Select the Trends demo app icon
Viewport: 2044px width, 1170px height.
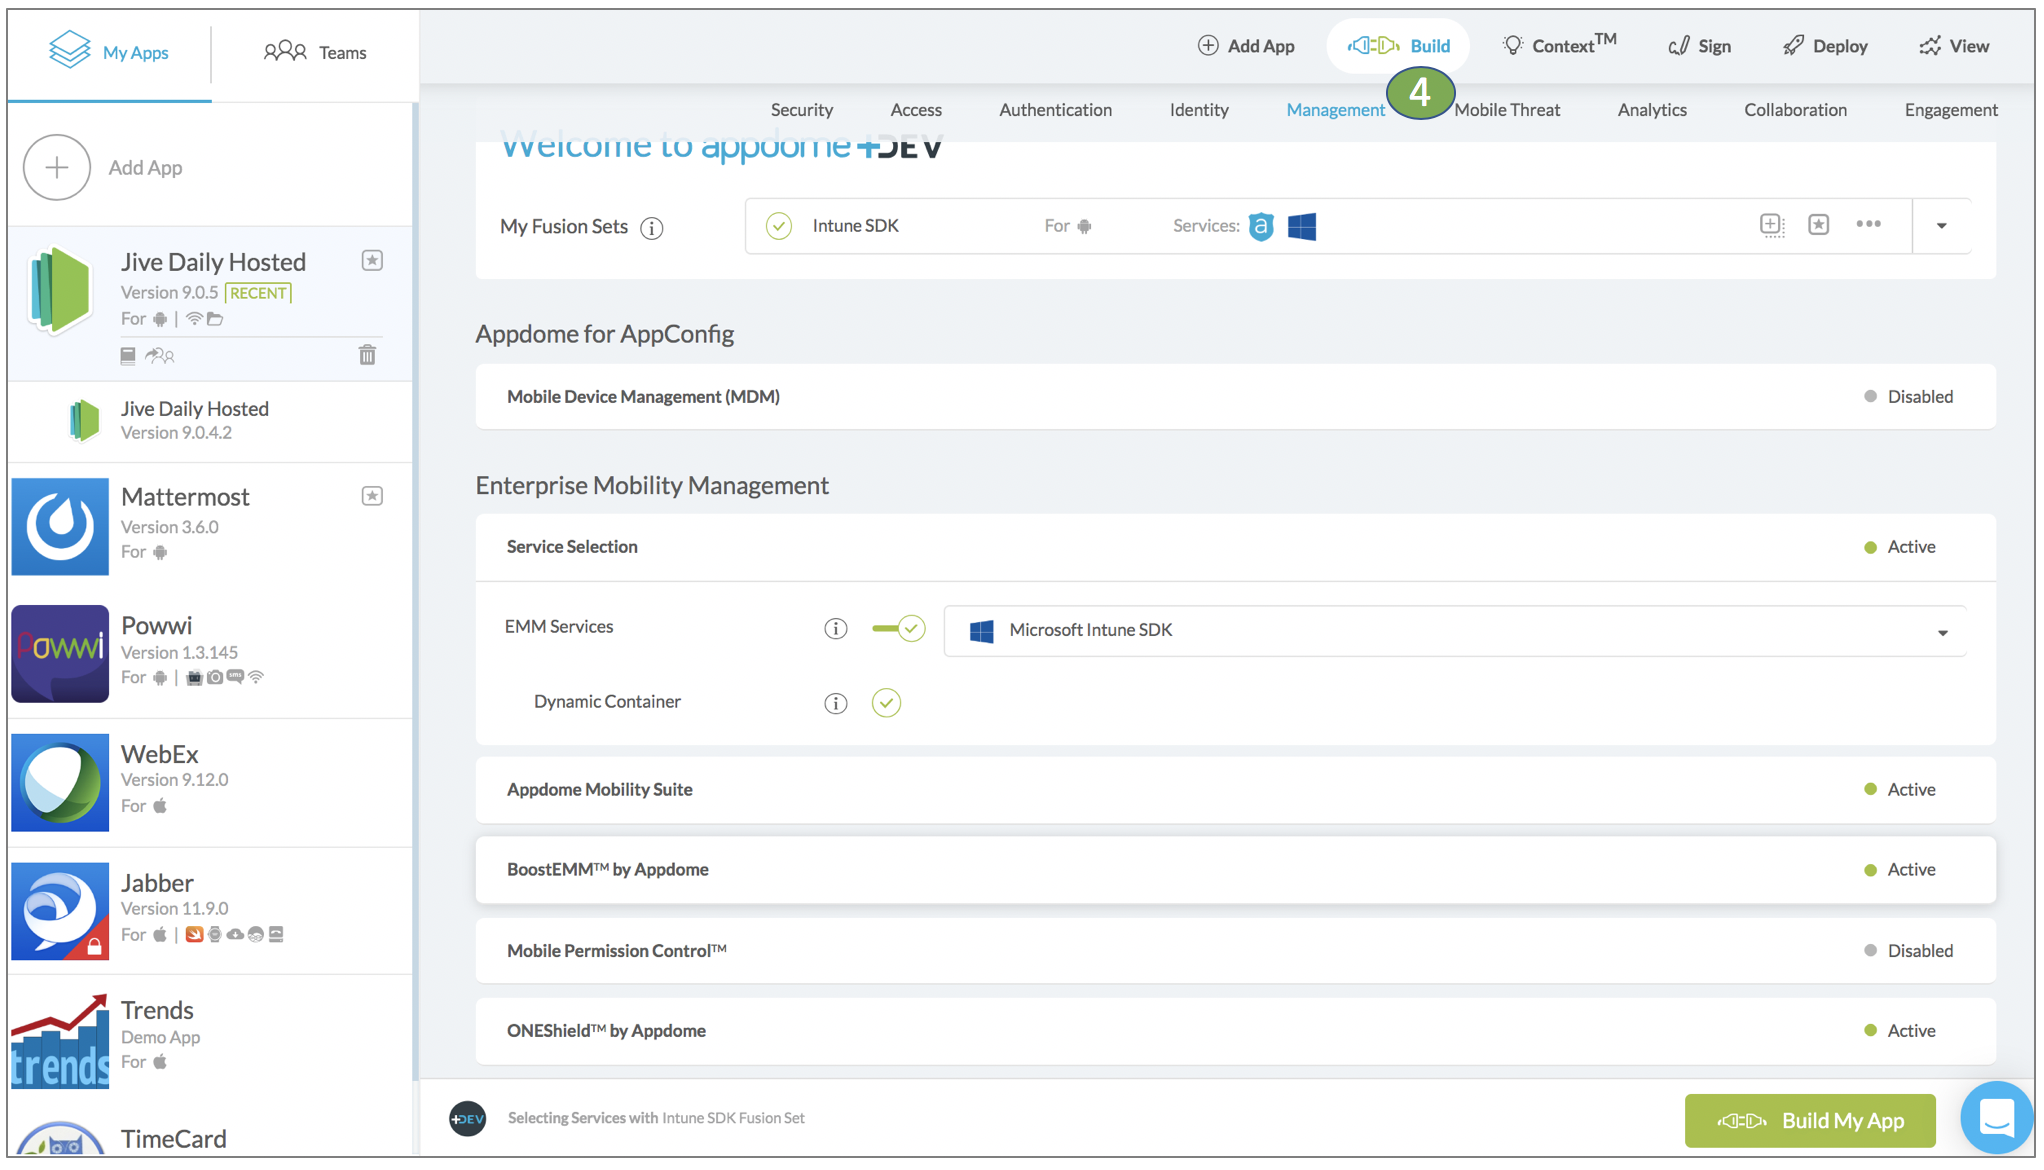click(60, 1040)
